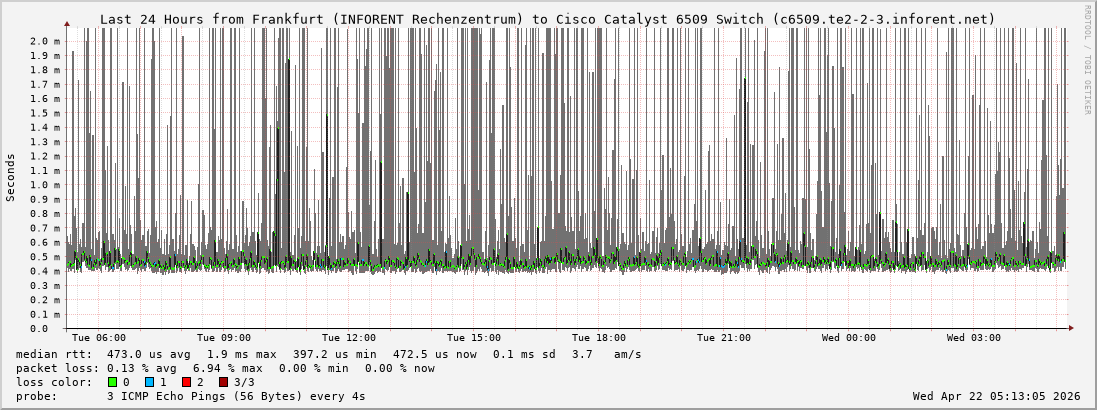
Task: Choose the Wed 03:00 time axis label
Action: (x=974, y=338)
